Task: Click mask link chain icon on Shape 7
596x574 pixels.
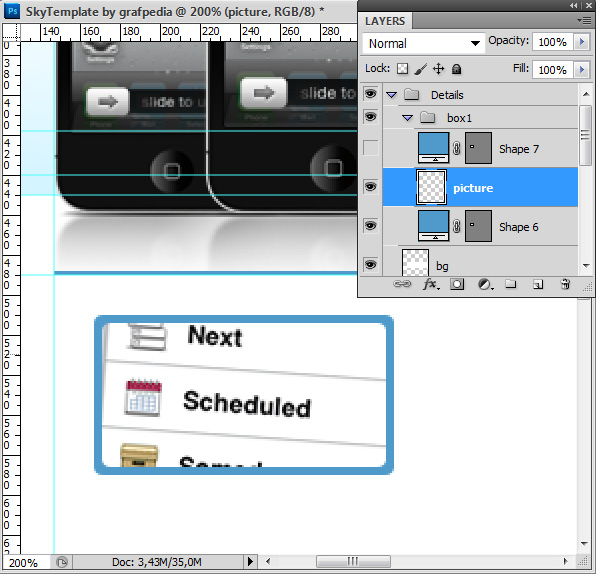Action: 457,148
